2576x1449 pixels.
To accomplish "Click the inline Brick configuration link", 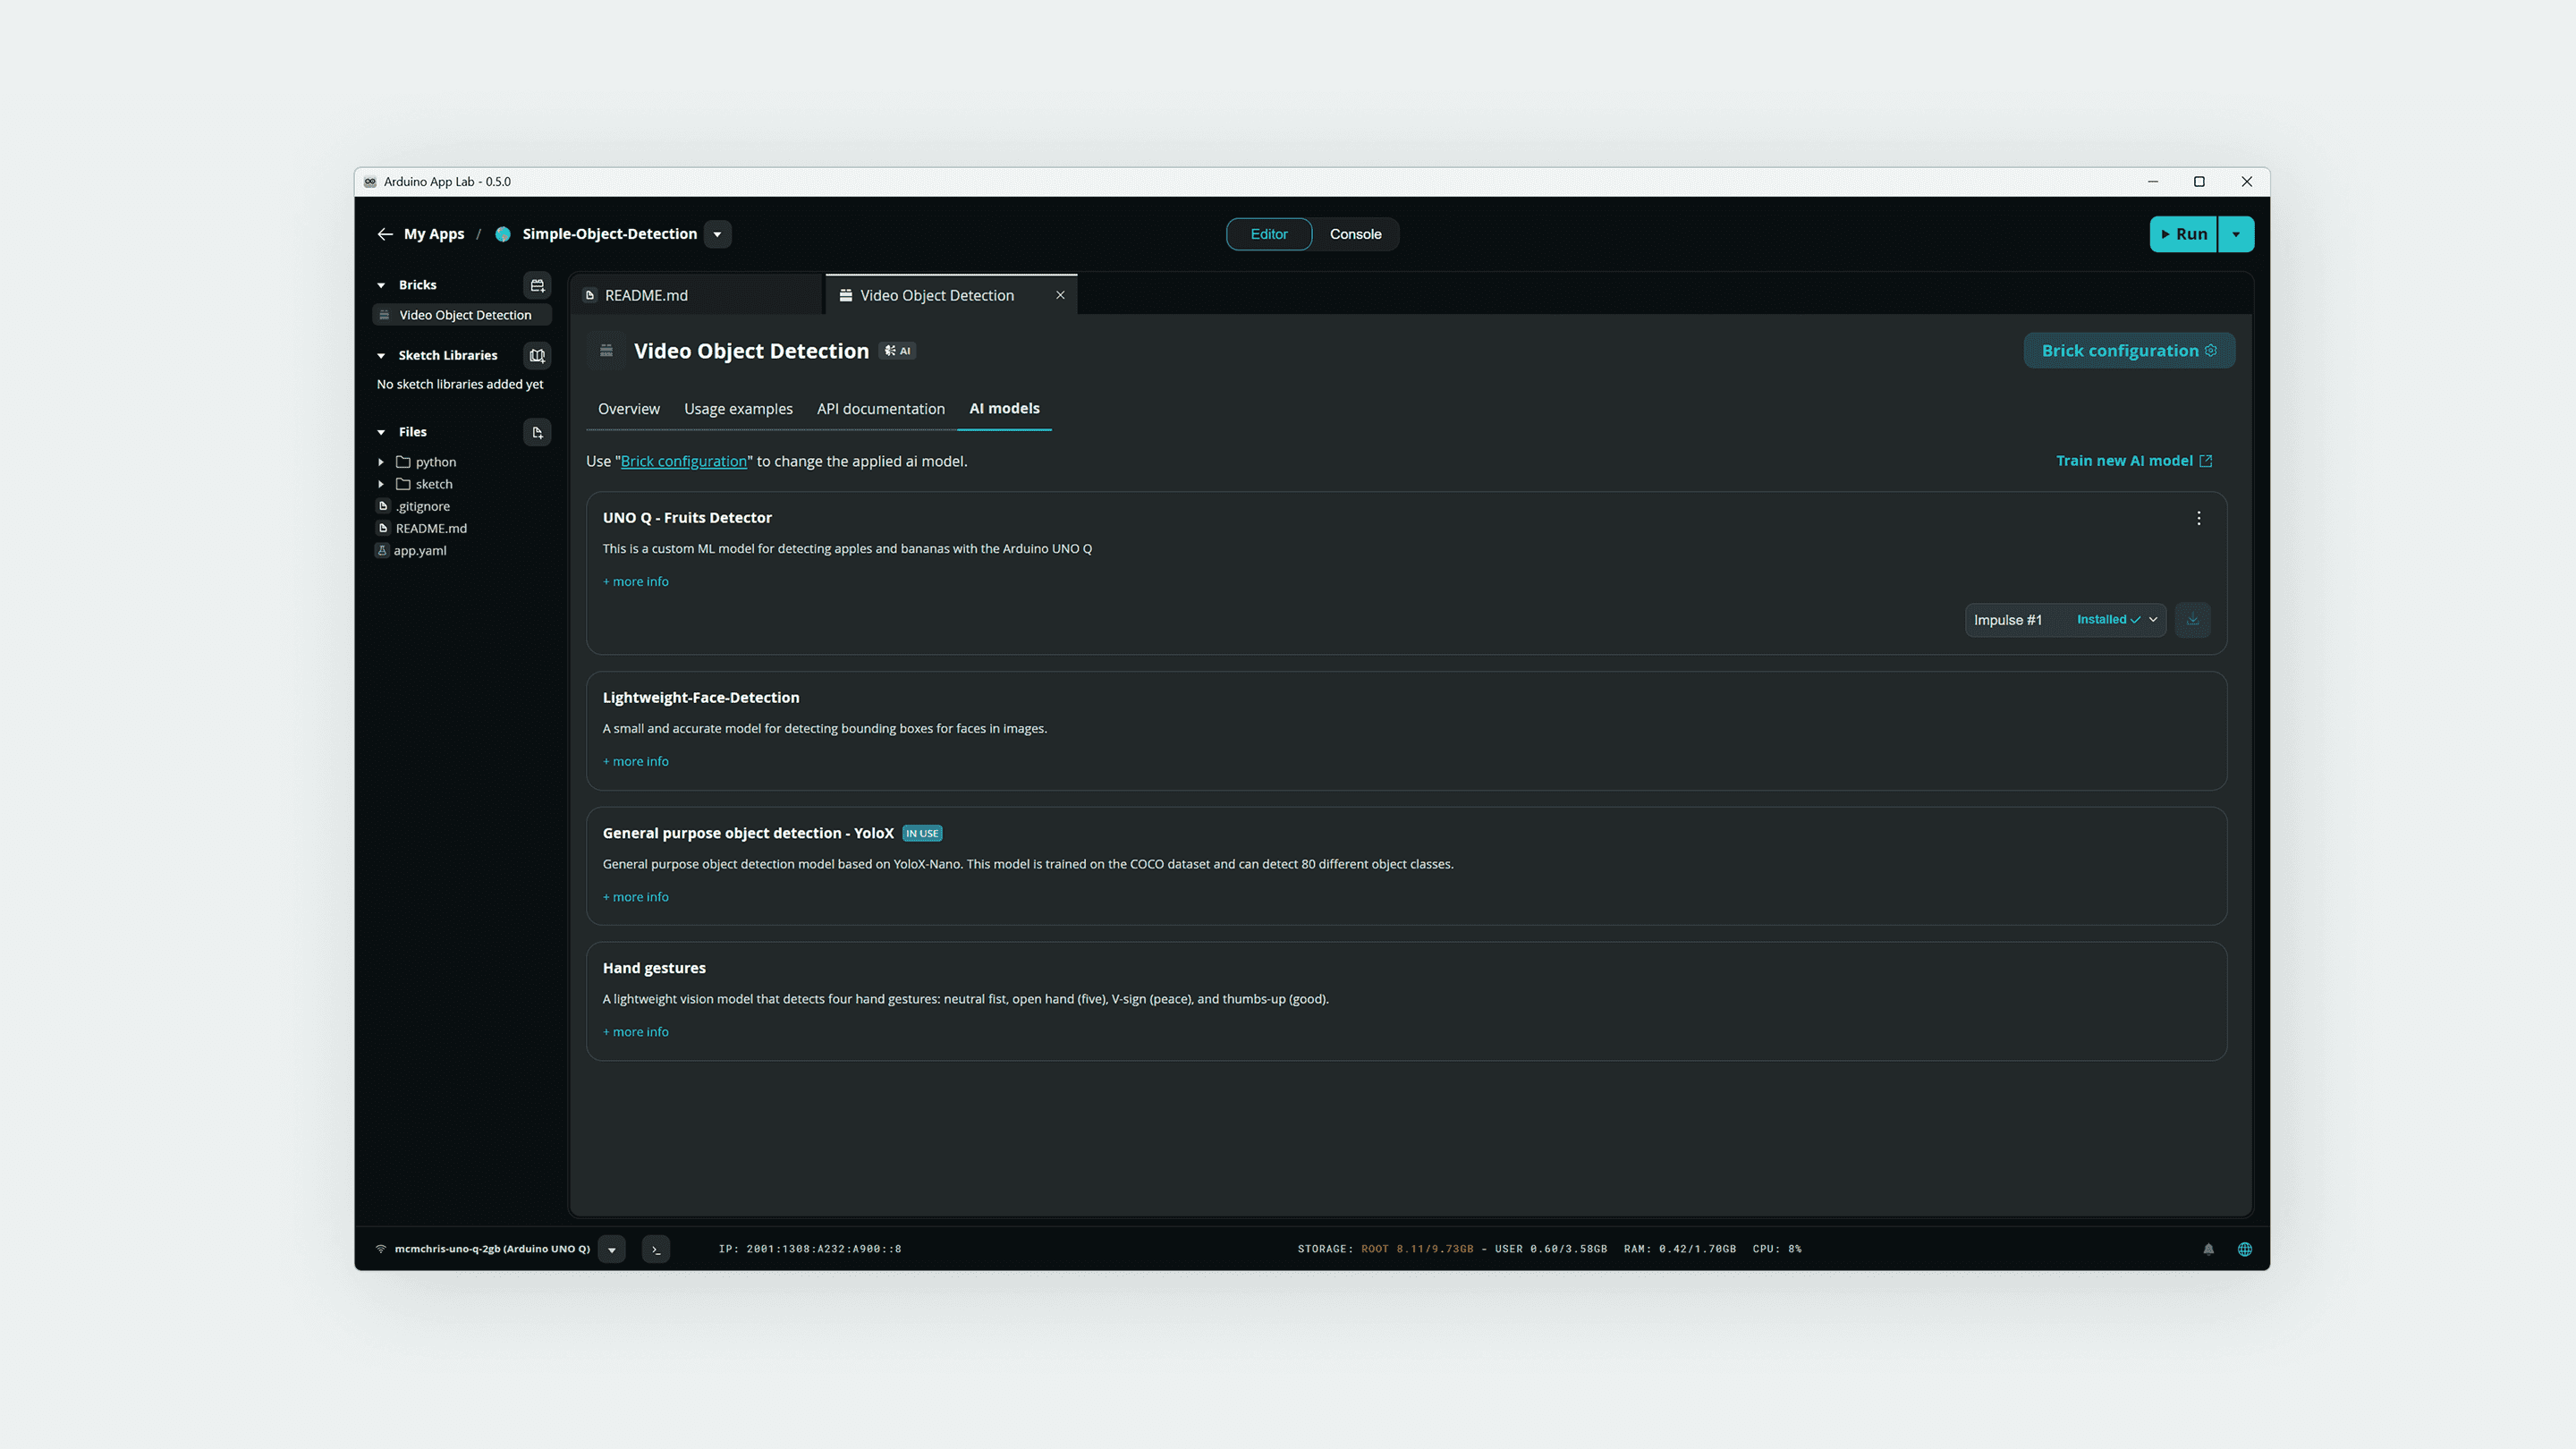I will tap(683, 461).
